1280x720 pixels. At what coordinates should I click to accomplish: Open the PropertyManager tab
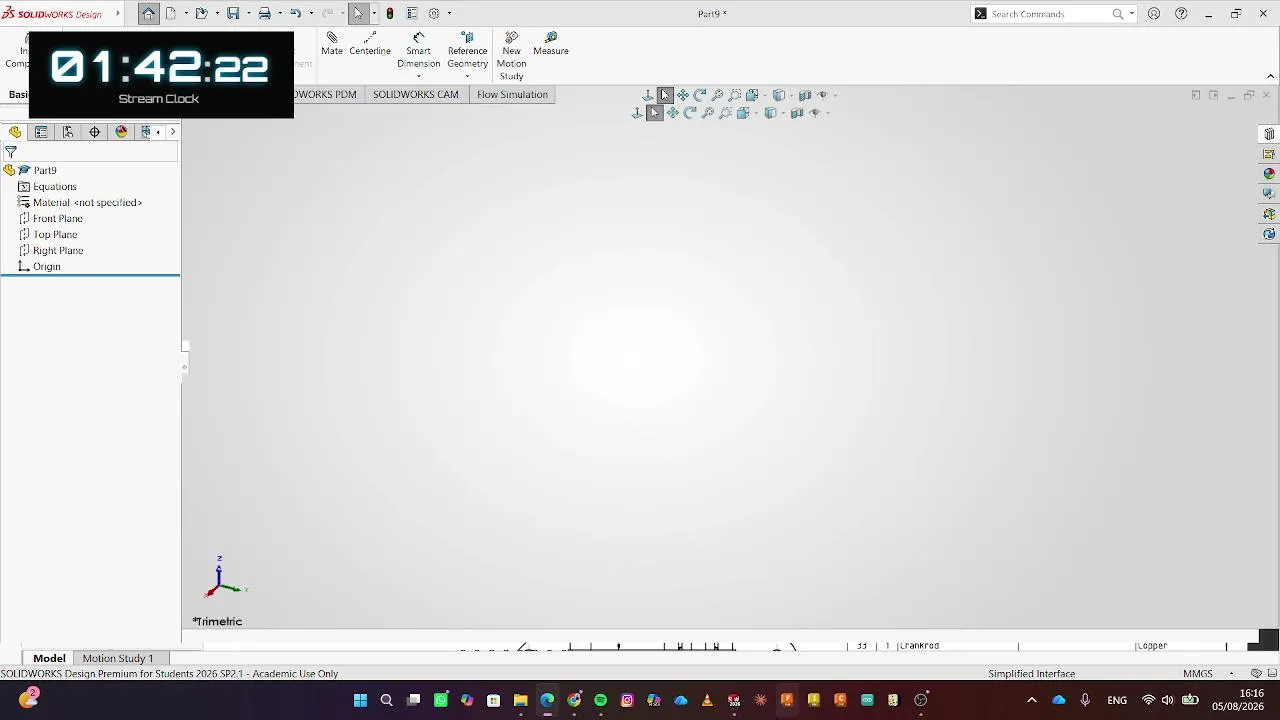[x=41, y=132]
